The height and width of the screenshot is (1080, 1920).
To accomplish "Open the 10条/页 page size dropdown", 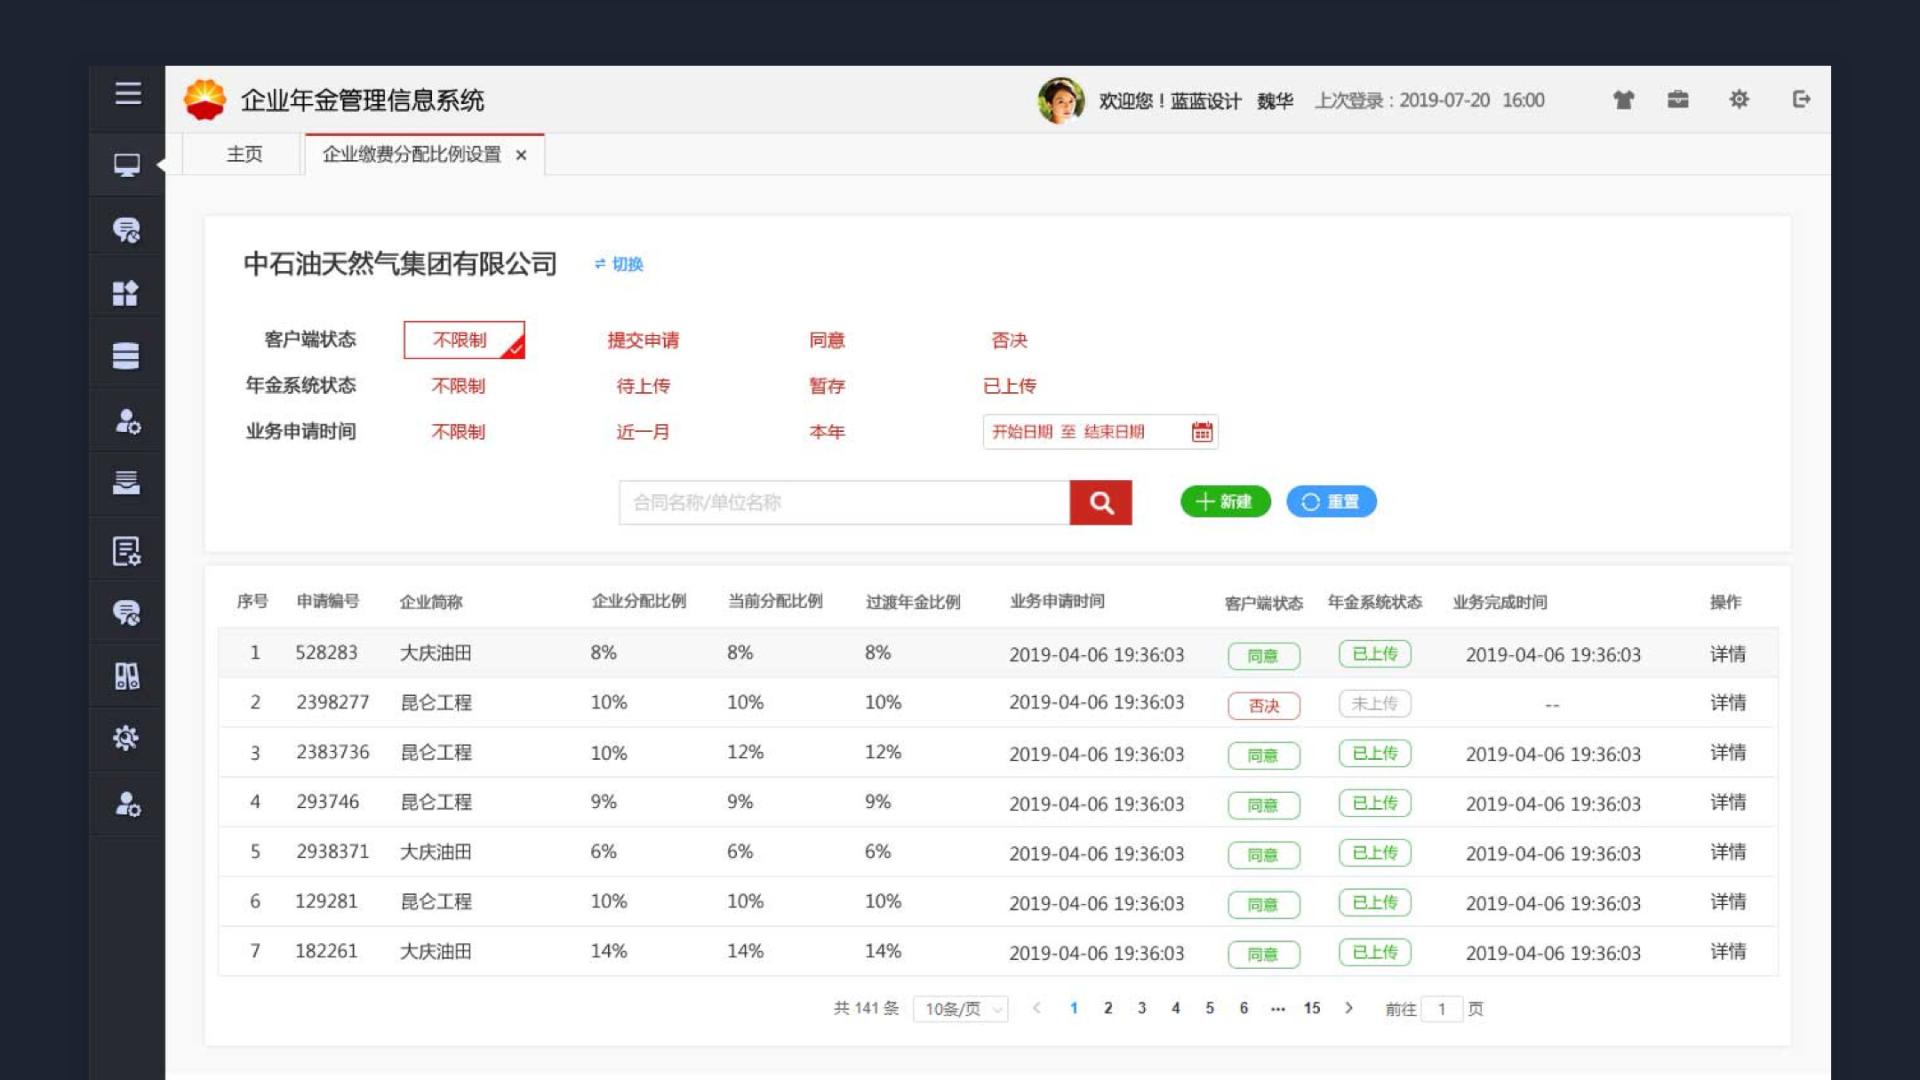I will 959,1008.
